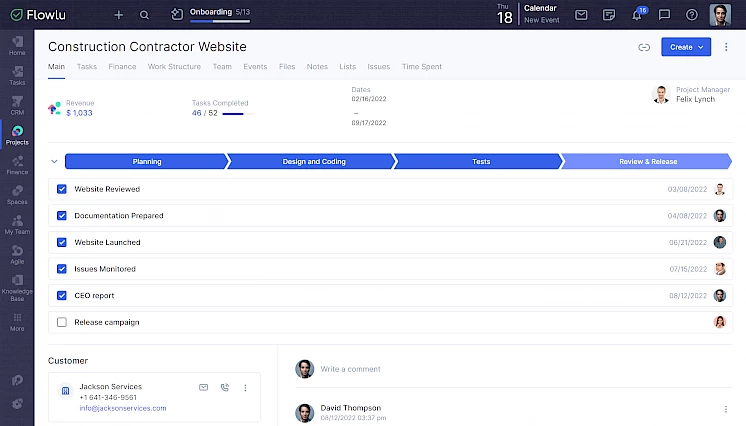Screen dimensions: 746x426
Task: Open the help question mark icon
Action: [x=692, y=15]
